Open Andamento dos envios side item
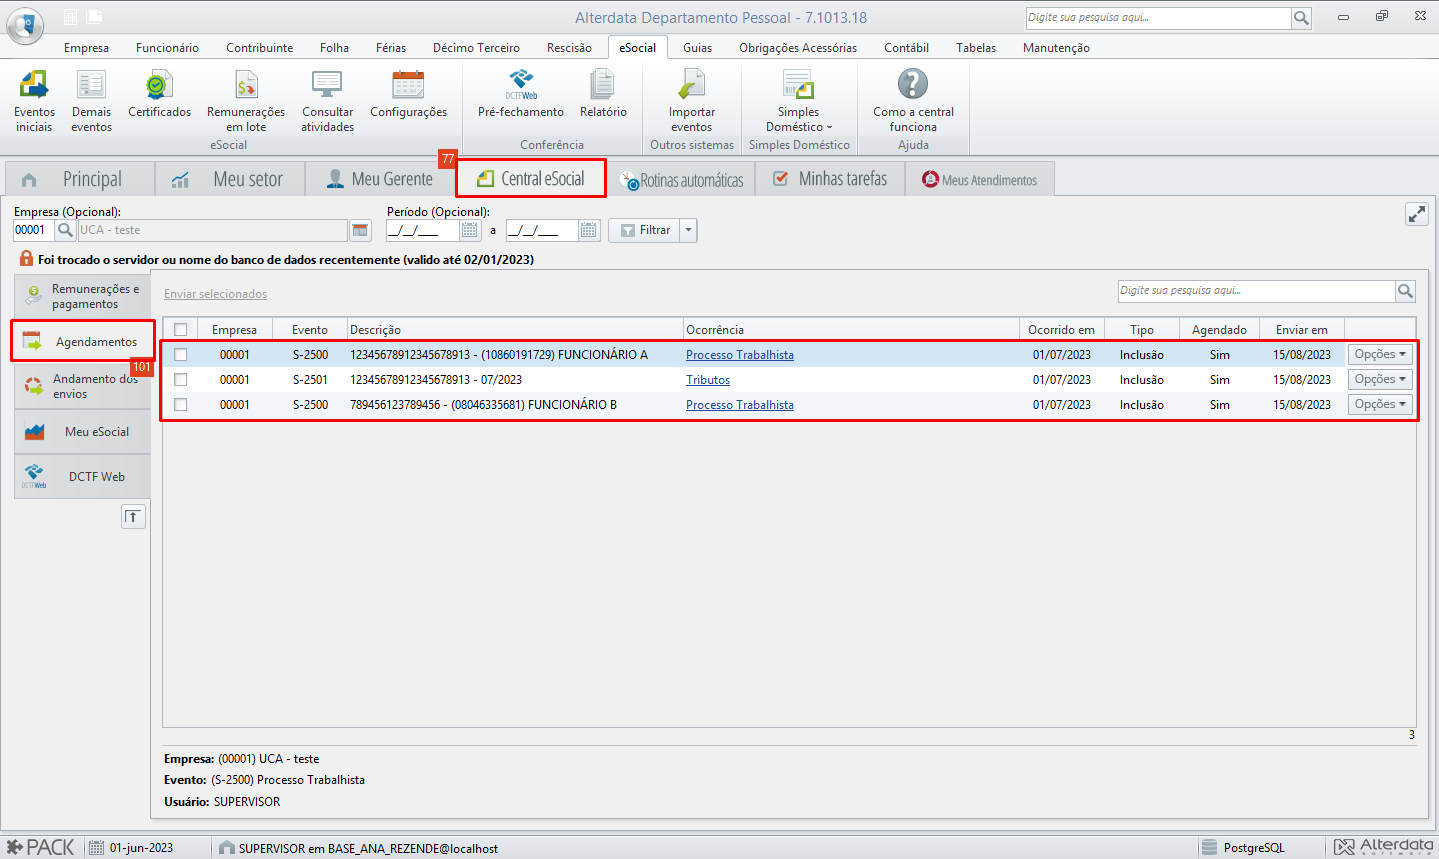 click(82, 386)
